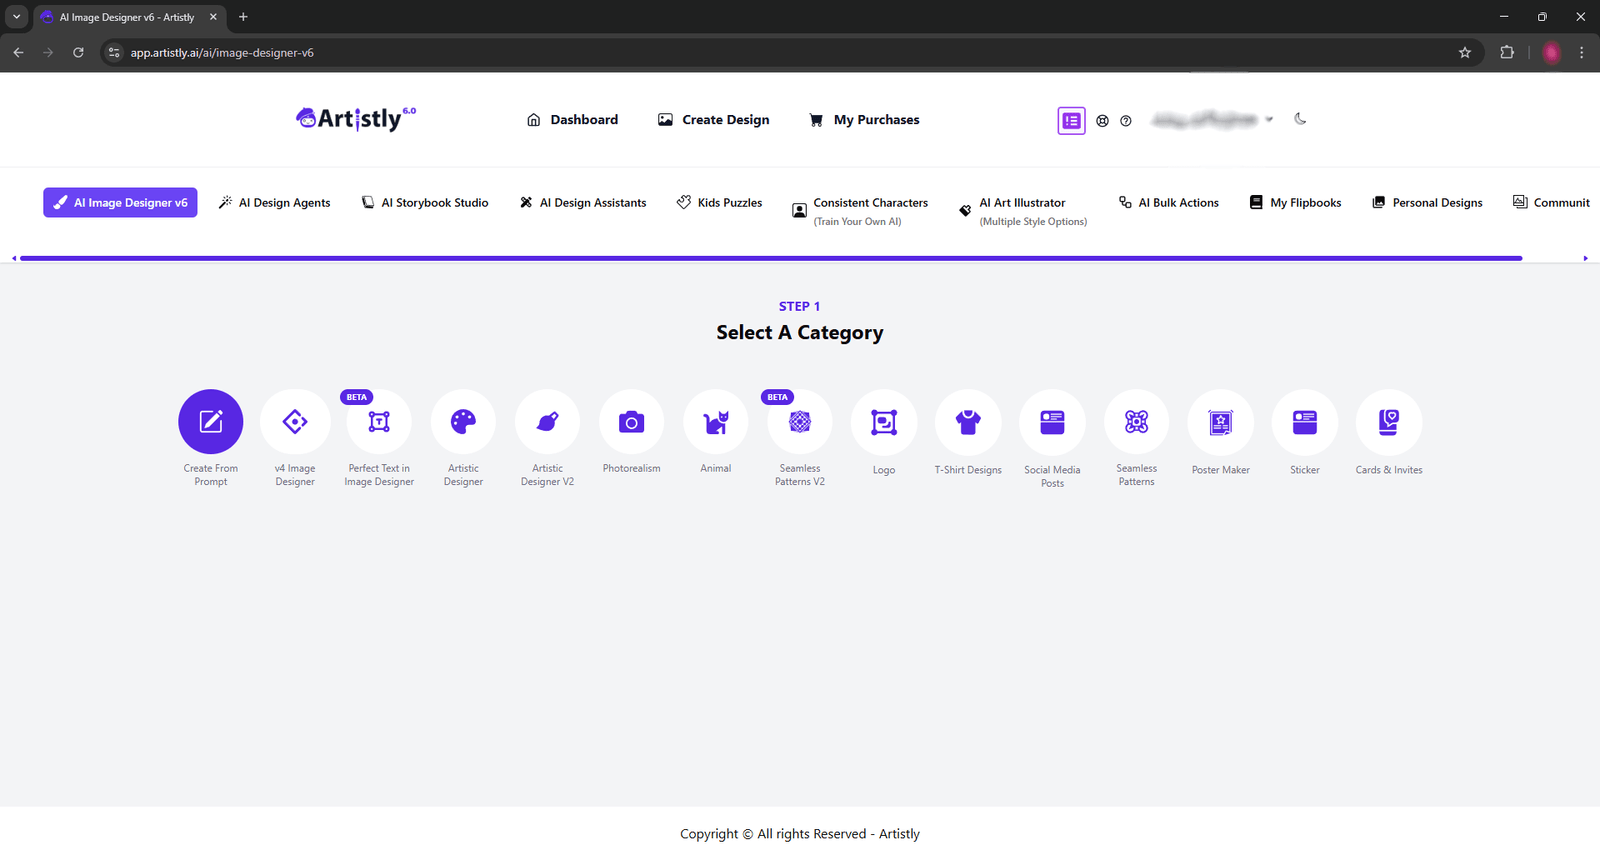Open the Poster Maker category
Screen dimensions: 1600x860
pyautogui.click(x=1220, y=422)
